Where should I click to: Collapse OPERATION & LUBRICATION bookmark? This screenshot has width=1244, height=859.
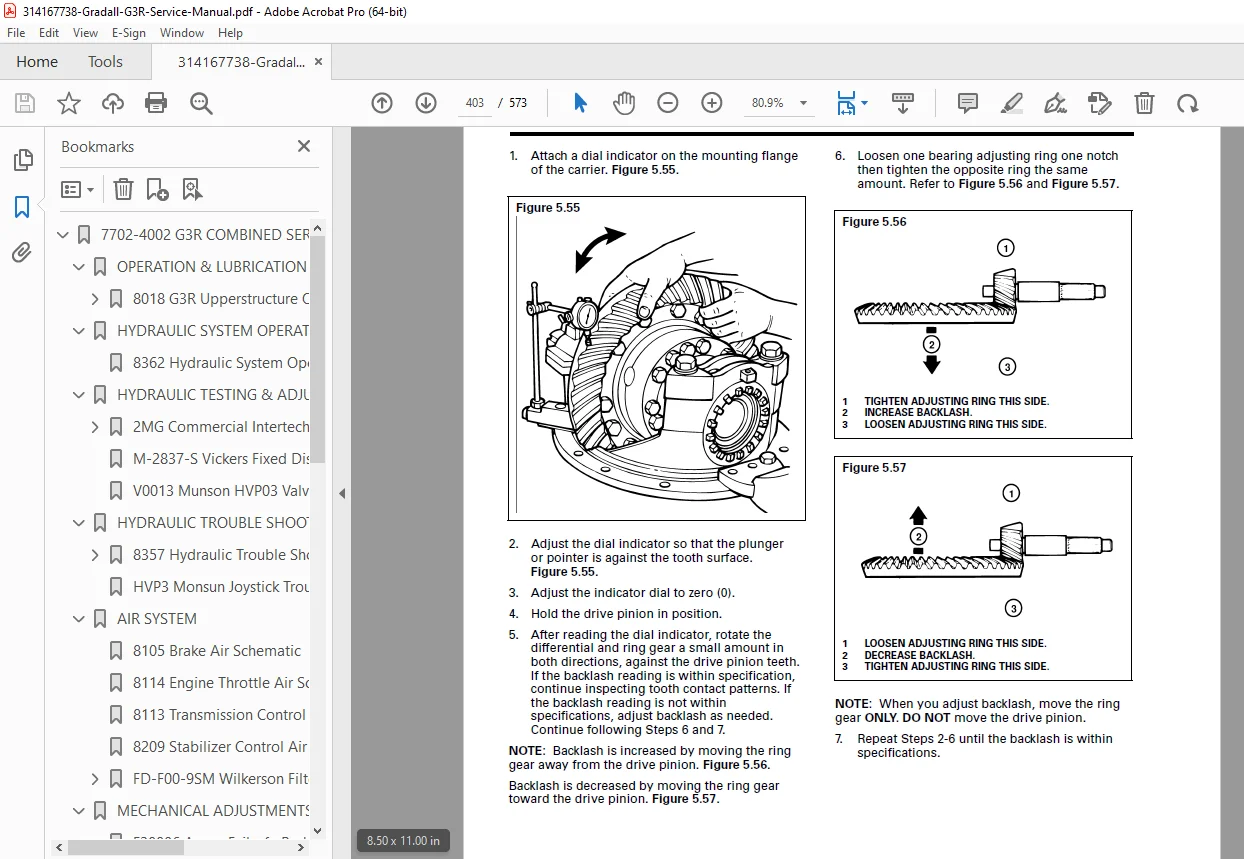(x=80, y=267)
